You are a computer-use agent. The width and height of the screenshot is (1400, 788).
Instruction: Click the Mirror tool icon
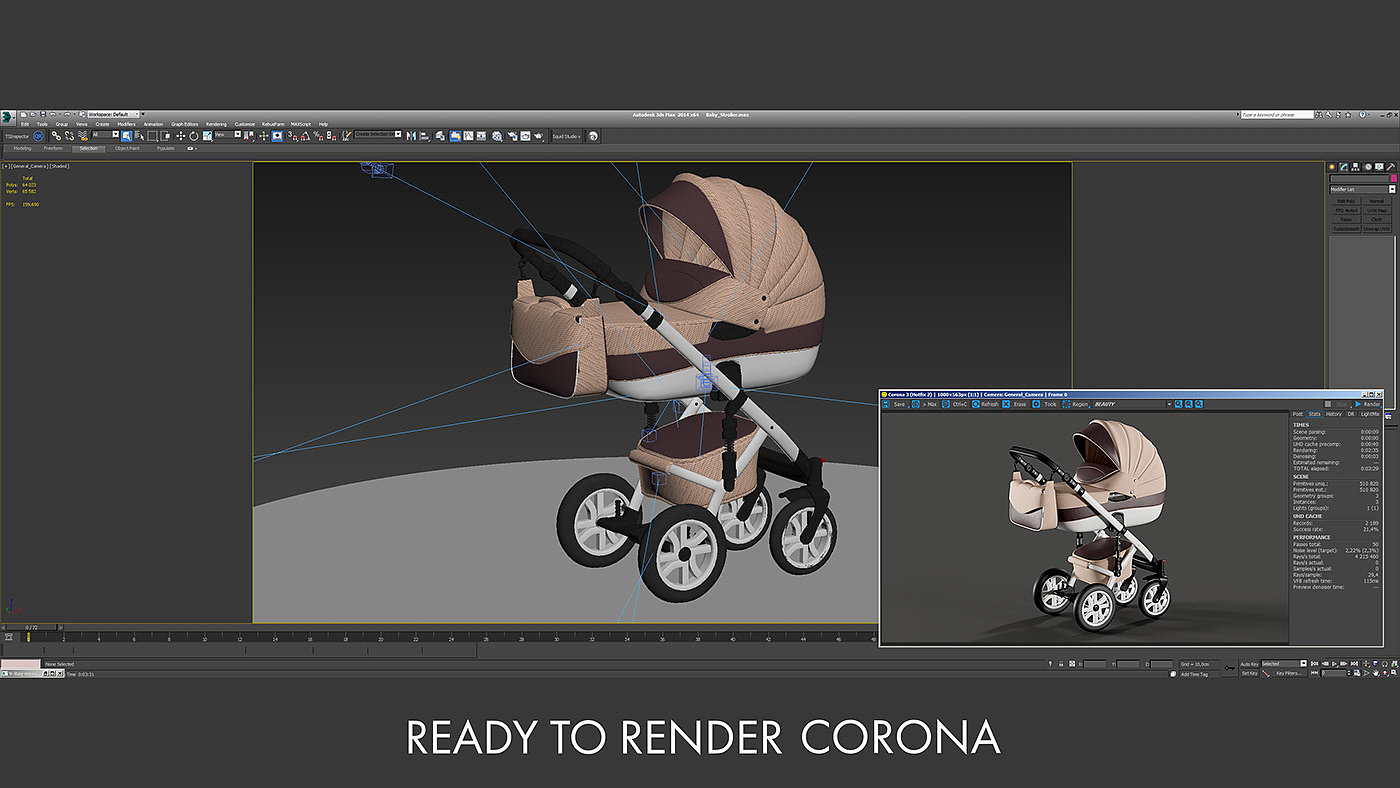click(411, 136)
